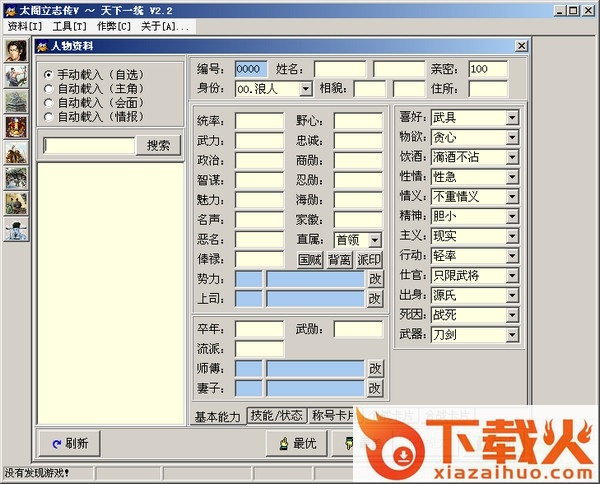Click the archer warrior sidebar icon
The image size is (600, 484).
tap(16, 76)
